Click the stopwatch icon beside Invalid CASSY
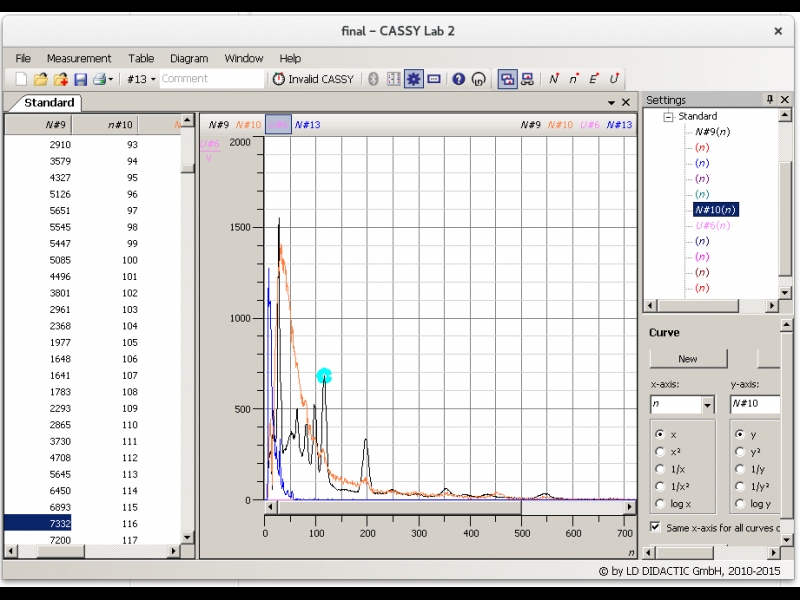 [278, 79]
